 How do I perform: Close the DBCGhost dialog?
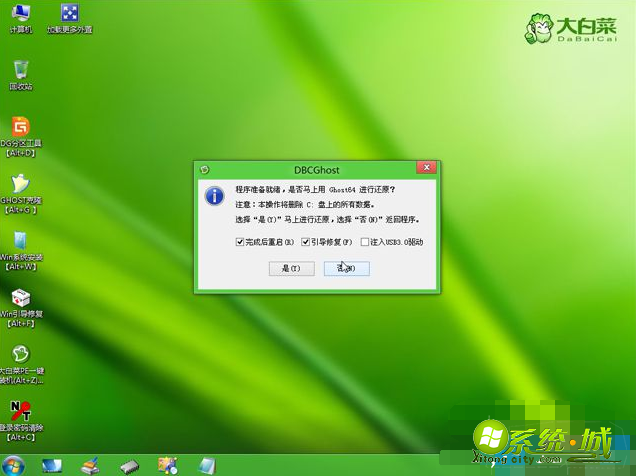pos(426,167)
